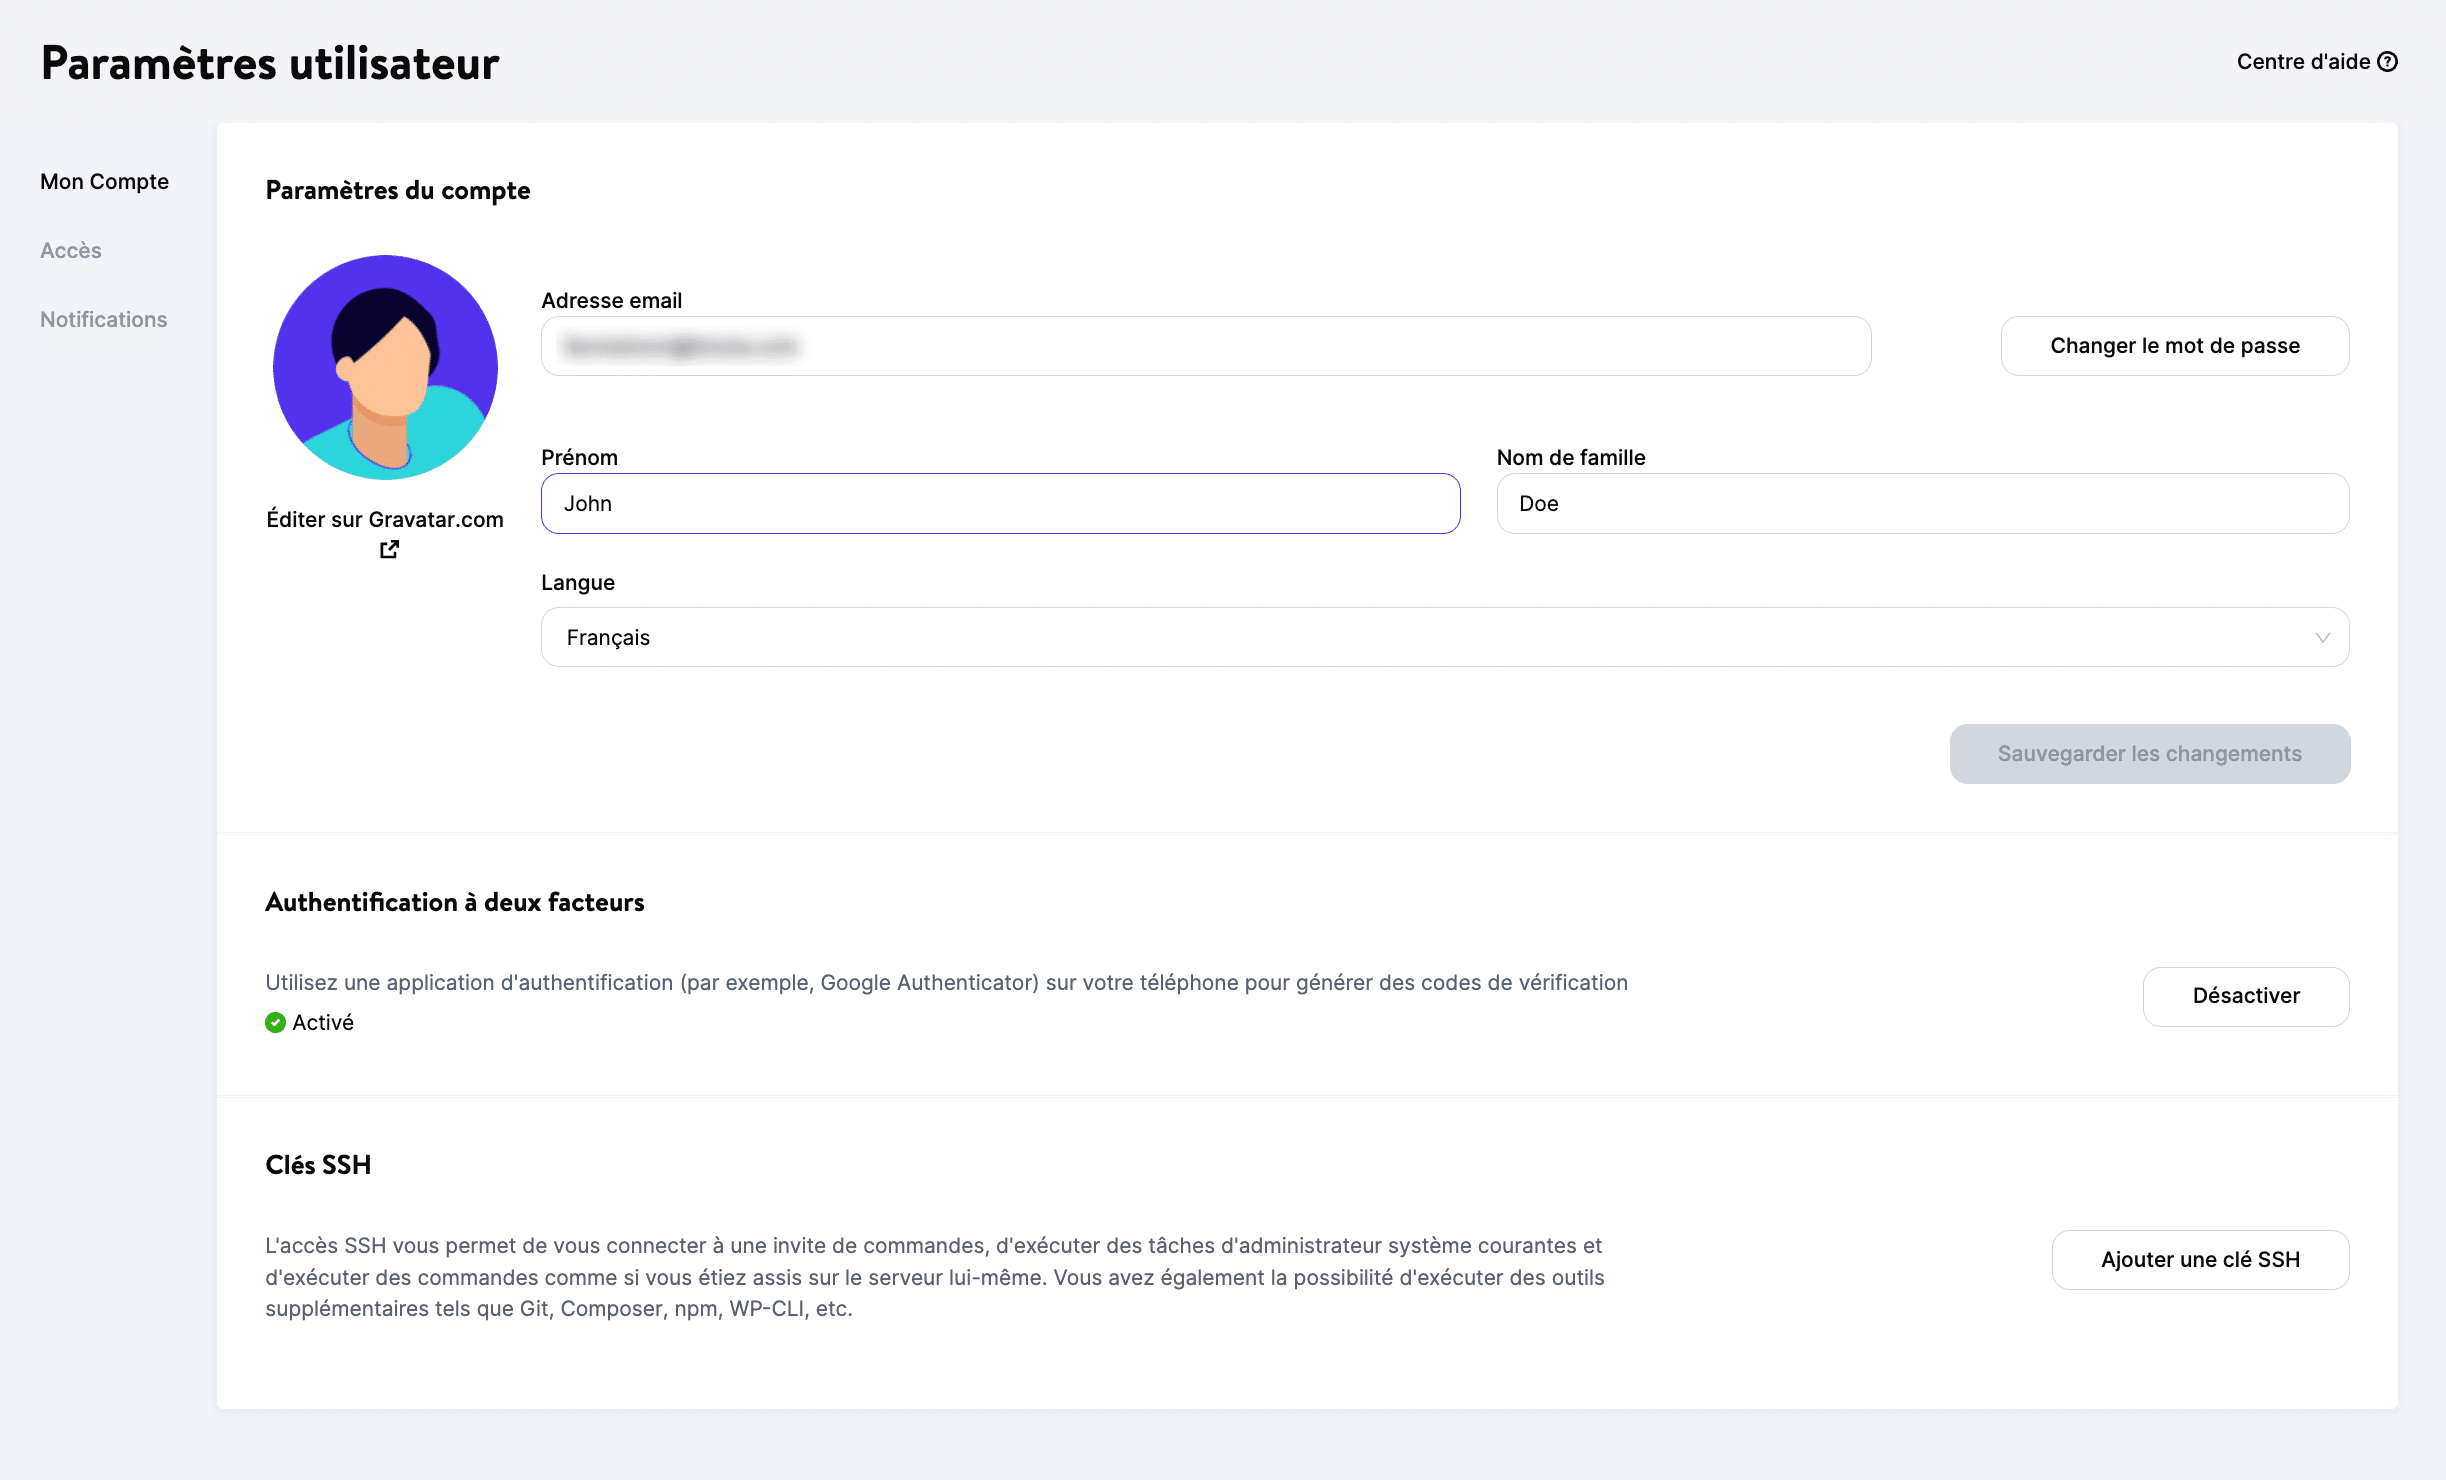
Task: Click the green Activé checkmark icon
Action: pos(275,1022)
